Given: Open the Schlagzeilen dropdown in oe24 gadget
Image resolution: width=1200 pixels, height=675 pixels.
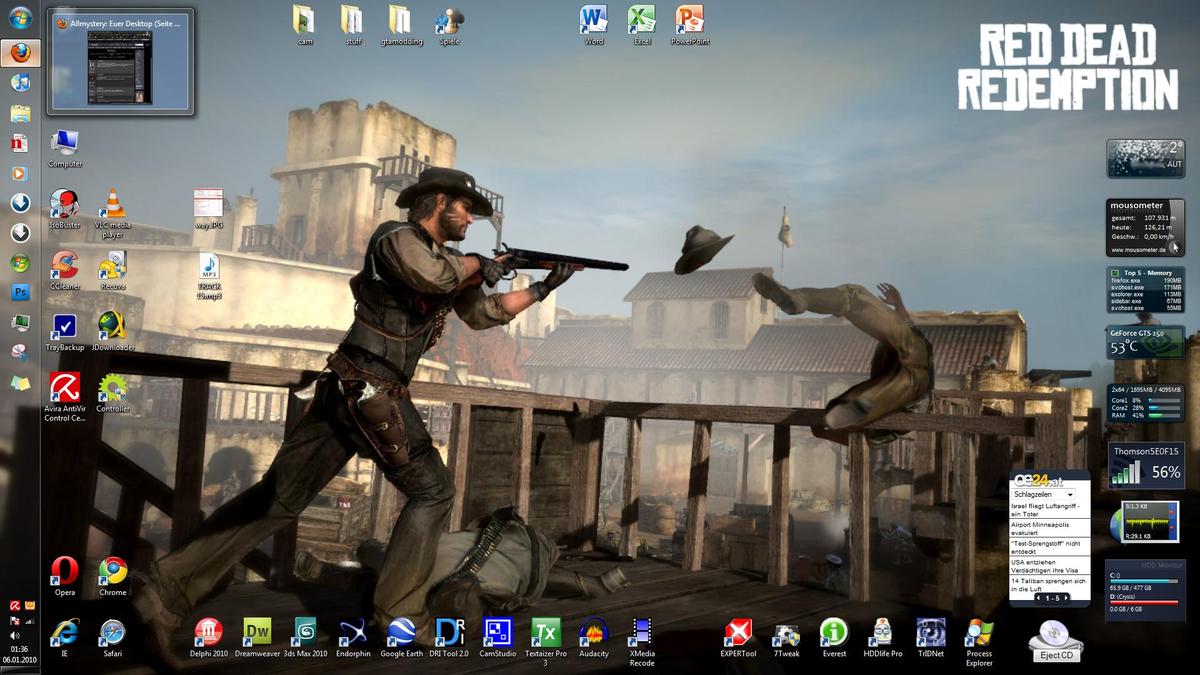Looking at the screenshot, I should [1043, 494].
